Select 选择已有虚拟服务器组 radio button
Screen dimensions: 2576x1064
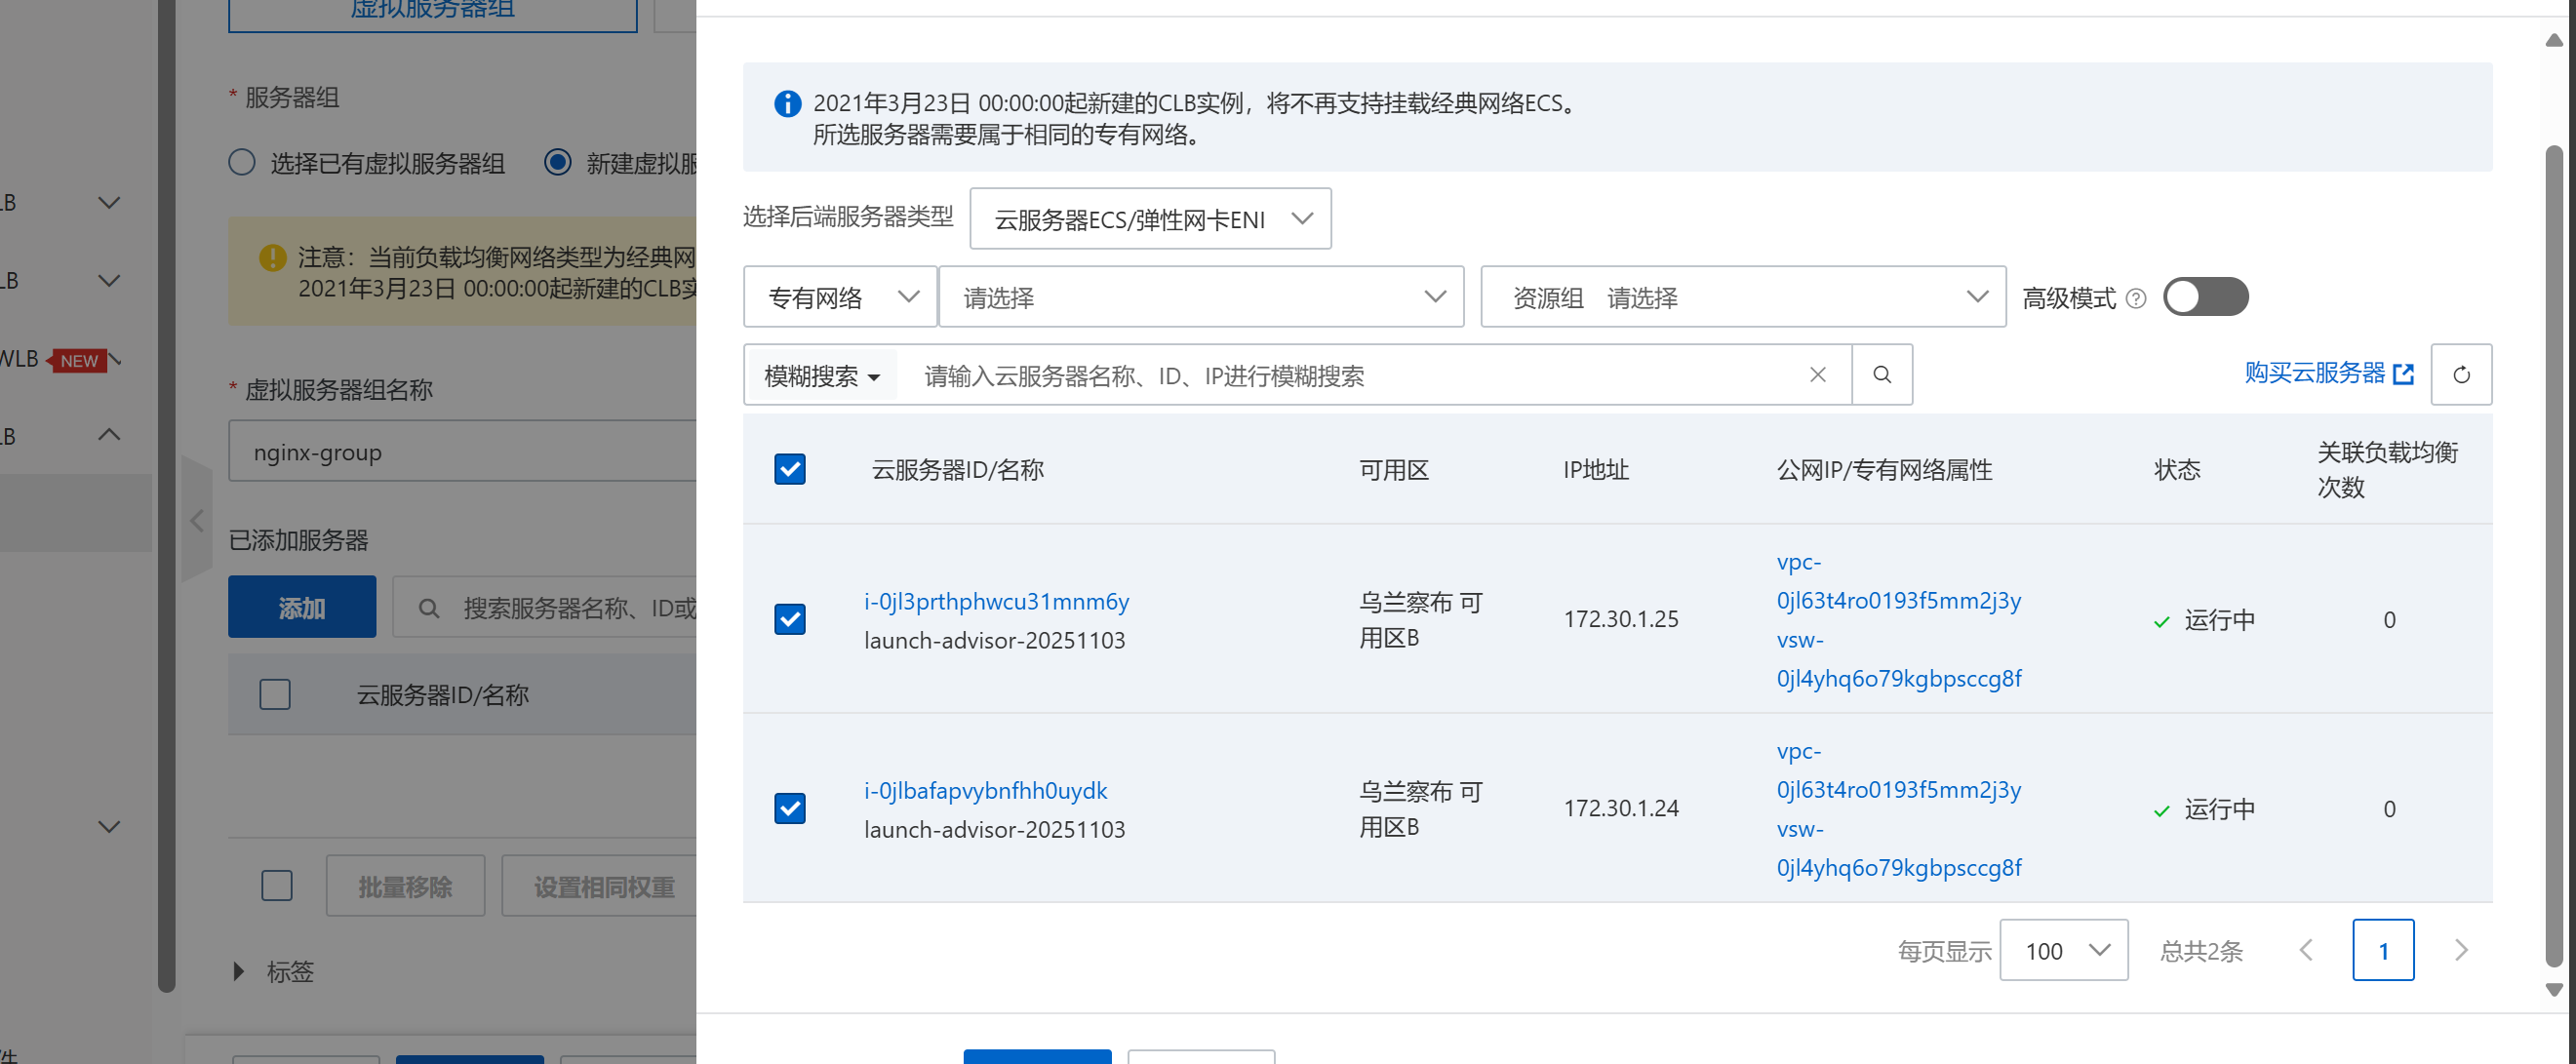[242, 162]
